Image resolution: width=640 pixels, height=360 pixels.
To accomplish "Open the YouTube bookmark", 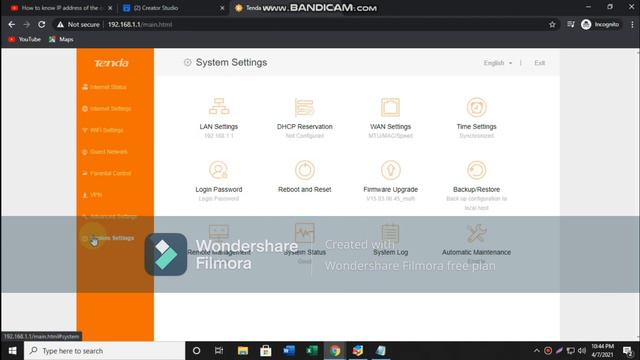I will click(x=24, y=39).
